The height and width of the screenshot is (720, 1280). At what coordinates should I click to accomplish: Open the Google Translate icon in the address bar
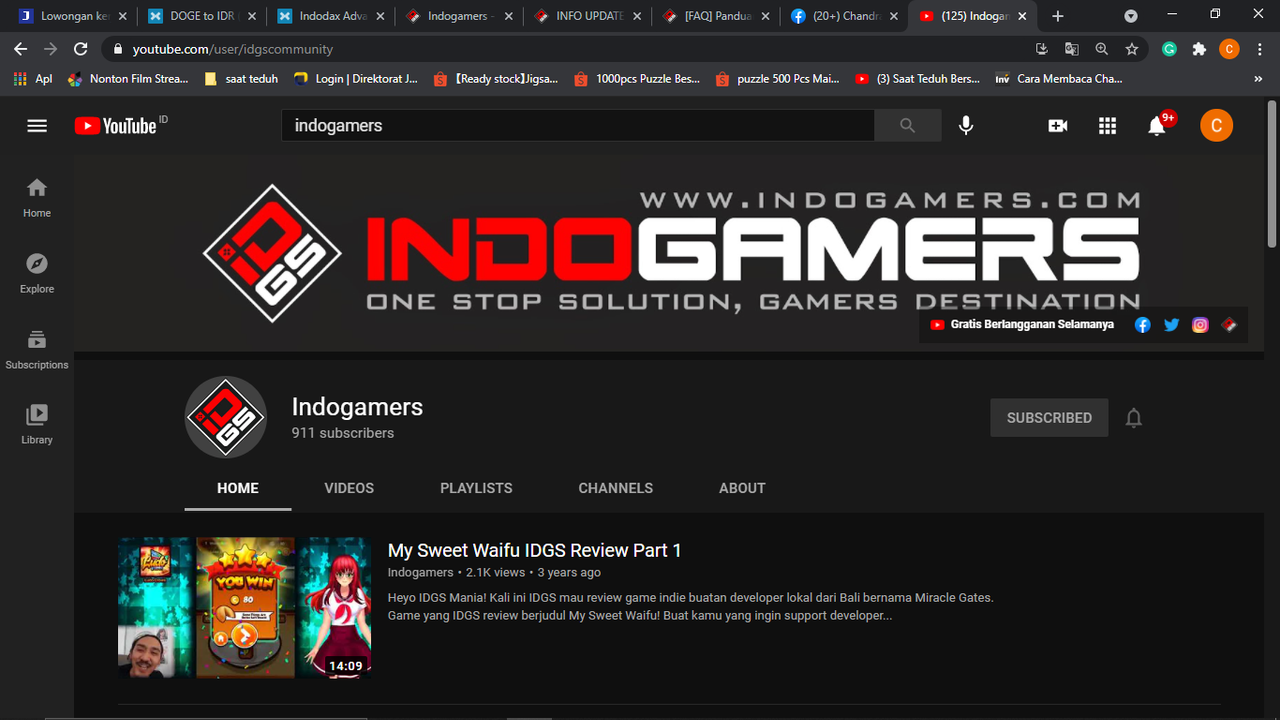1072,49
